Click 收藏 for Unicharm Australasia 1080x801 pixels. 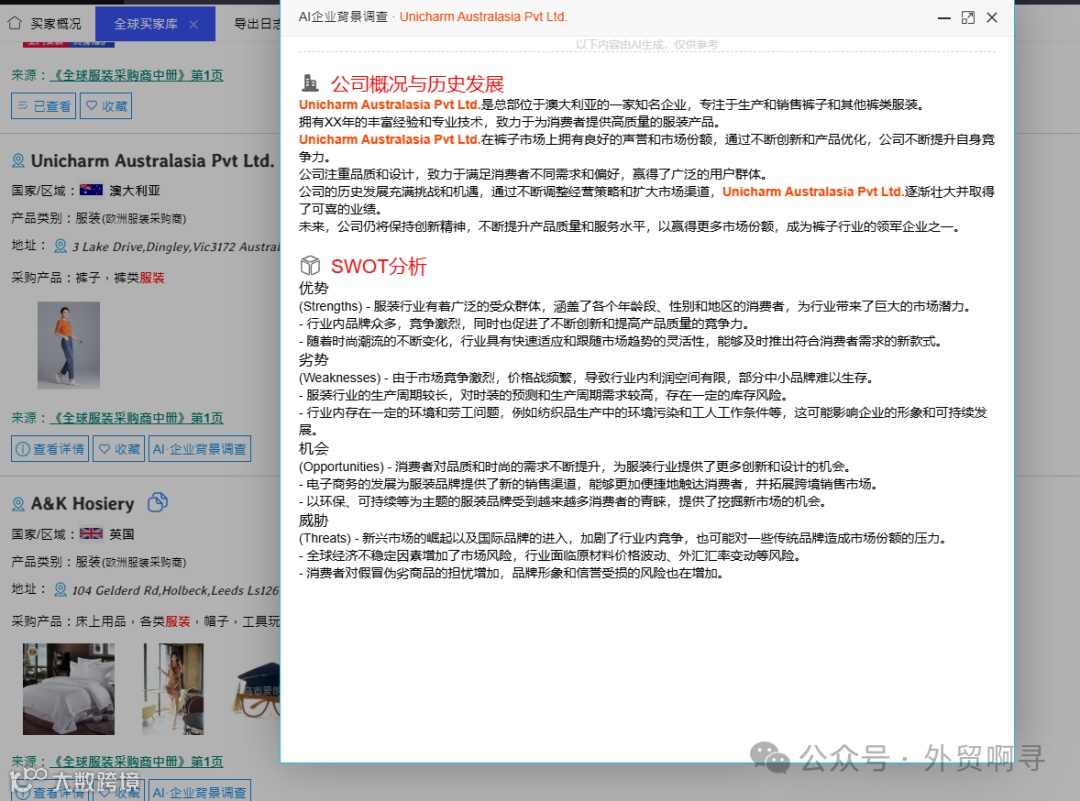[x=118, y=449]
